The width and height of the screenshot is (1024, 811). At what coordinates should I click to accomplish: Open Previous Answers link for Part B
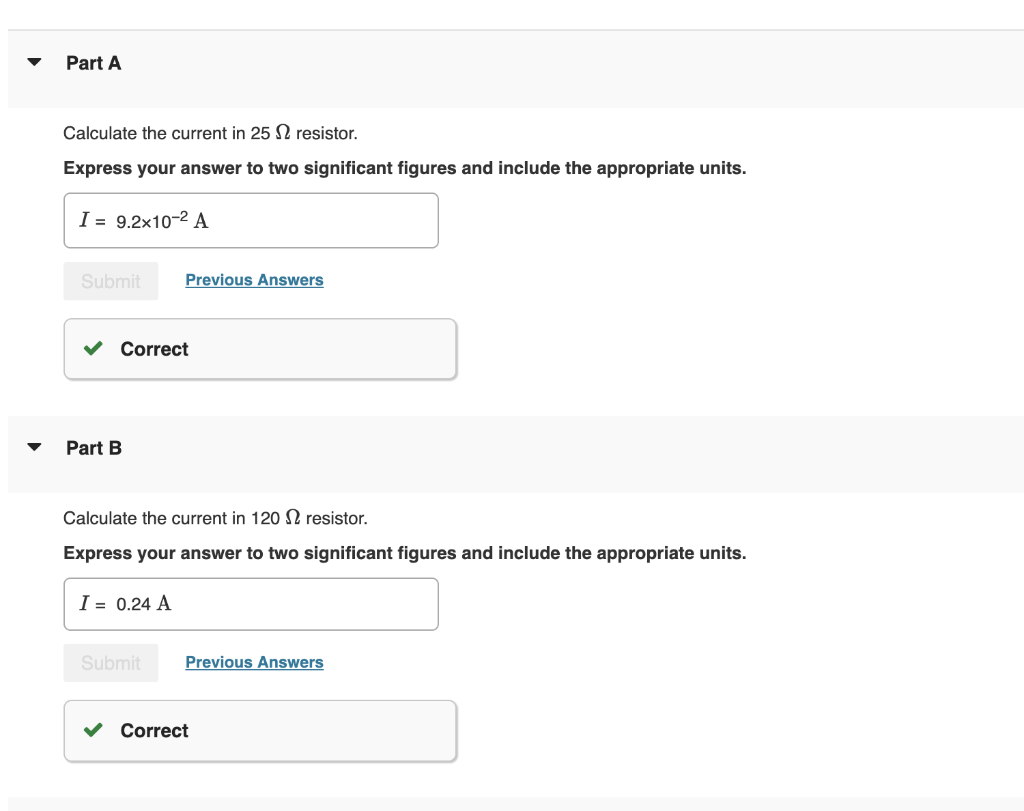point(254,662)
